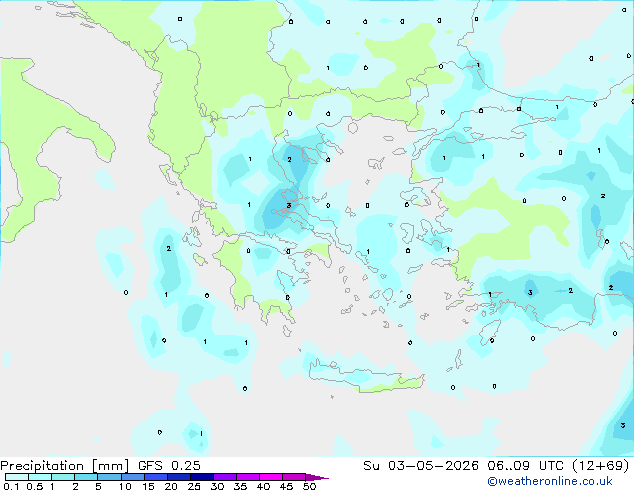The height and width of the screenshot is (490, 634).
Task: Select the legend swatch between 0.1 and 0.5
Action: click(x=17, y=477)
